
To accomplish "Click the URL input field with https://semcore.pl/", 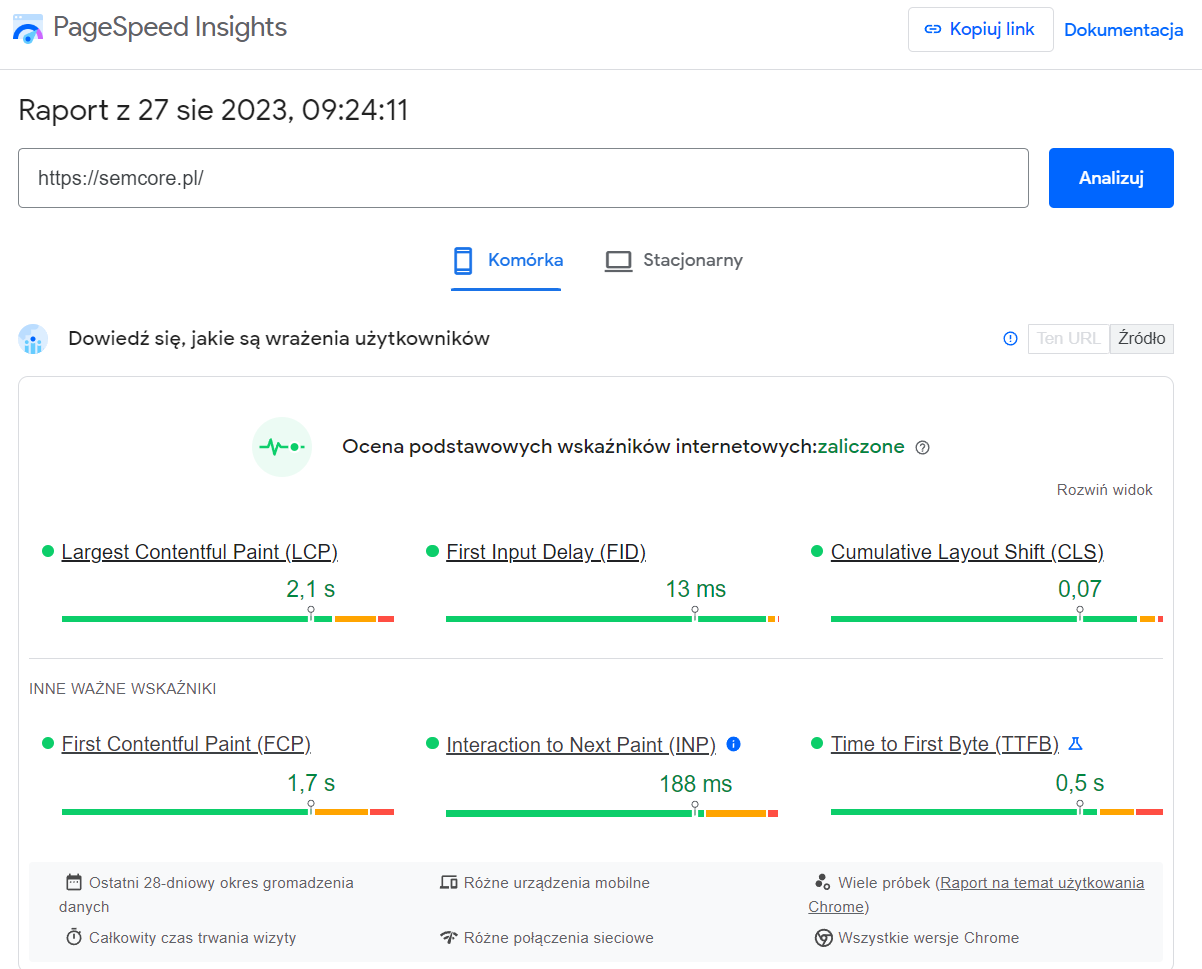I will point(523,178).
